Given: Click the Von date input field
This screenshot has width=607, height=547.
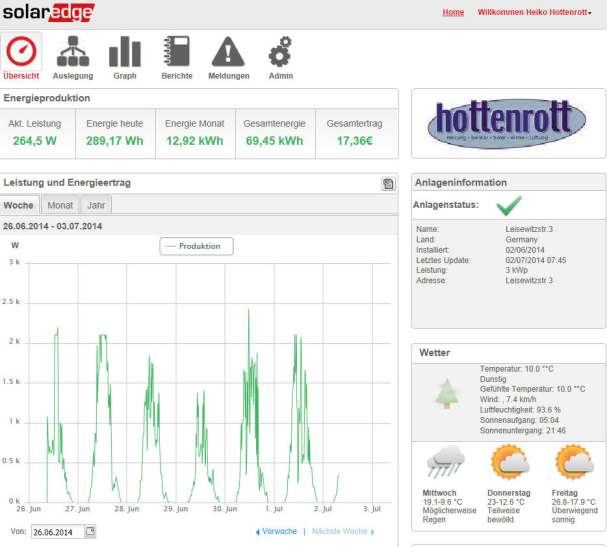Looking at the screenshot, I should [x=56, y=531].
